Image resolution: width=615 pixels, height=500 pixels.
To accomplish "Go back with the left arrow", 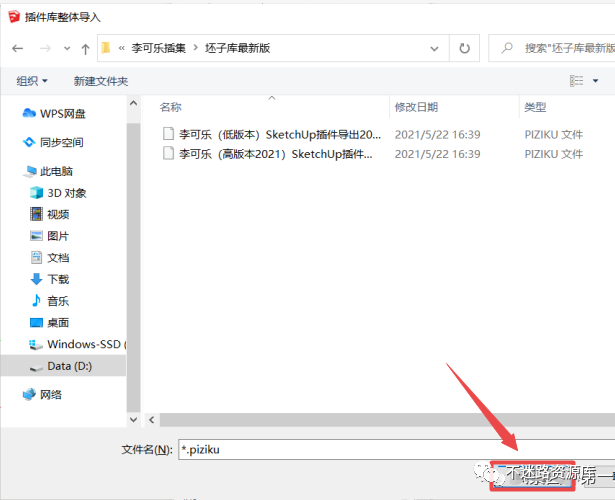I will coord(17,49).
